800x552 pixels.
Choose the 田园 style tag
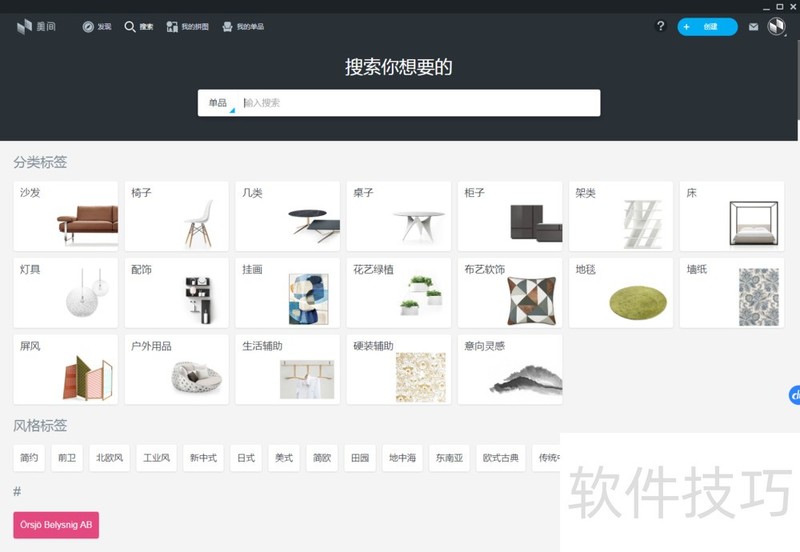[x=360, y=458]
